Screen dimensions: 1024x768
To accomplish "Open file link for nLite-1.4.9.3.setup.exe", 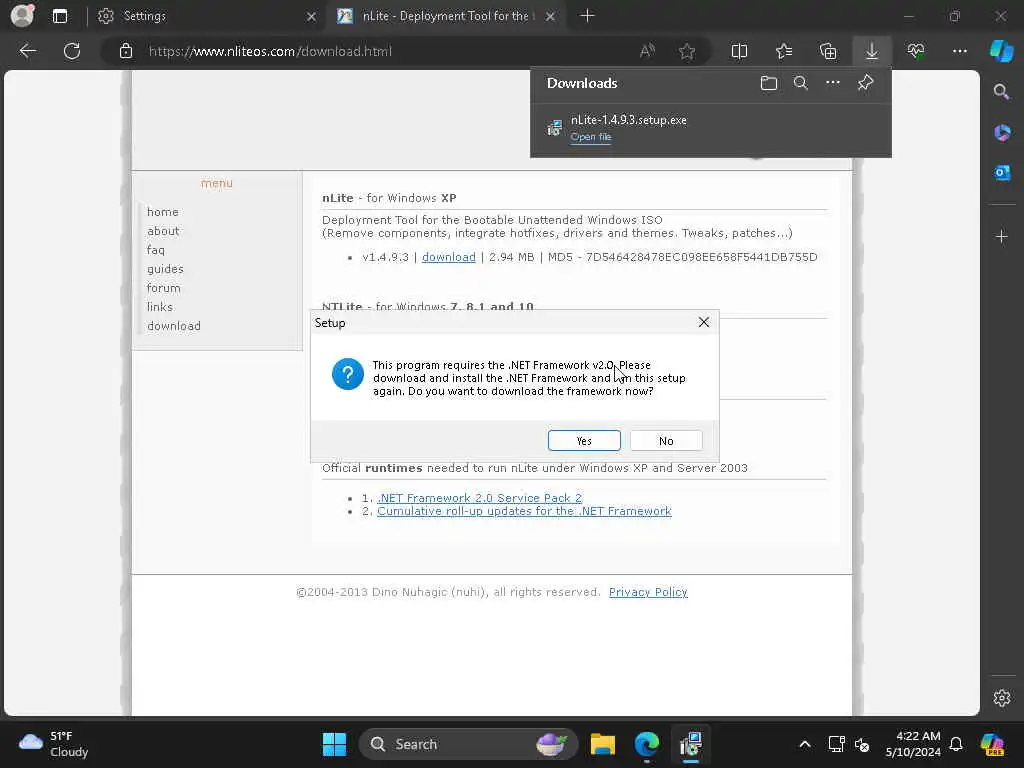I will [590, 136].
